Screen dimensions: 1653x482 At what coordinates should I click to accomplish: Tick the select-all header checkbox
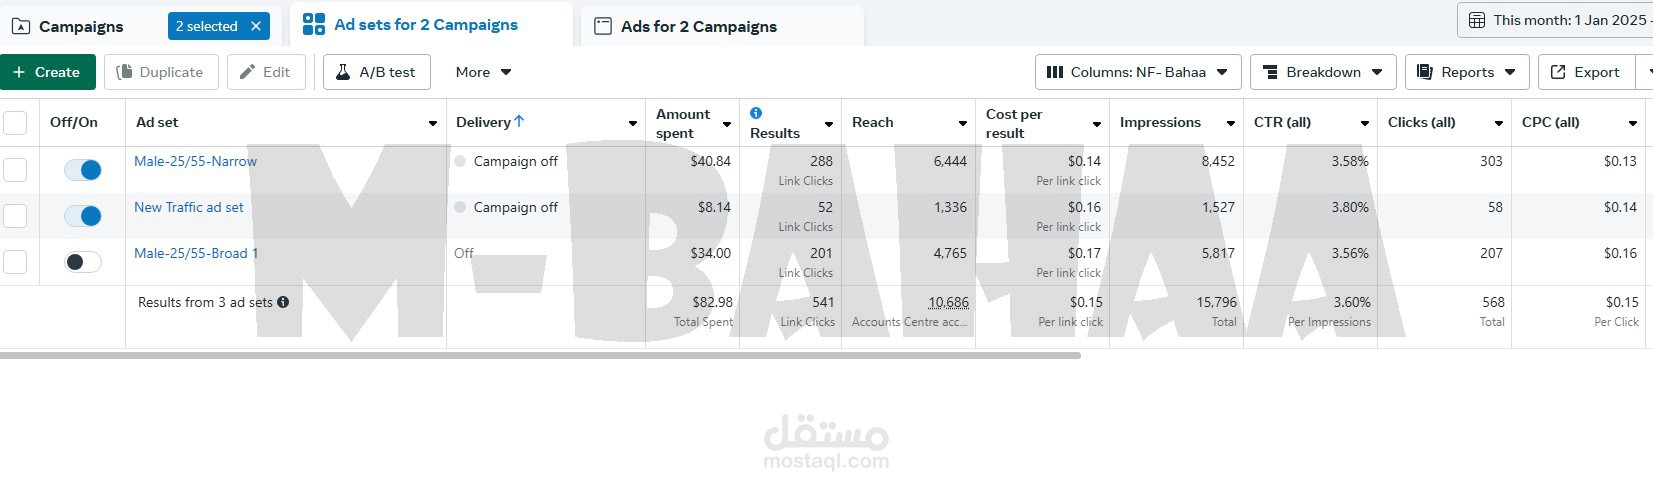(15, 123)
